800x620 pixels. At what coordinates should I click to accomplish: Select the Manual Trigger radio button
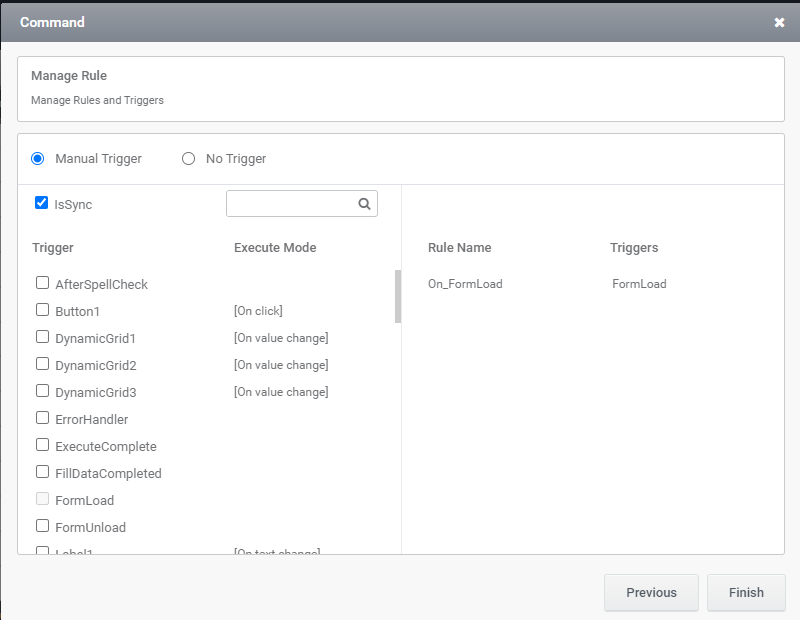pyautogui.click(x=38, y=158)
